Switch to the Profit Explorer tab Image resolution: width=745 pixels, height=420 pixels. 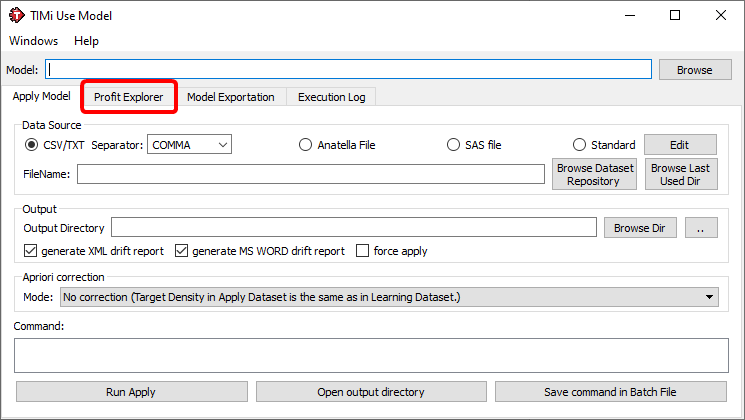(128, 97)
